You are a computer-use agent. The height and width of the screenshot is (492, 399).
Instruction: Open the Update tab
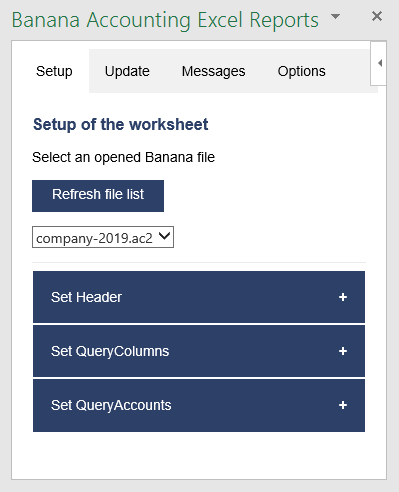pyautogui.click(x=127, y=71)
